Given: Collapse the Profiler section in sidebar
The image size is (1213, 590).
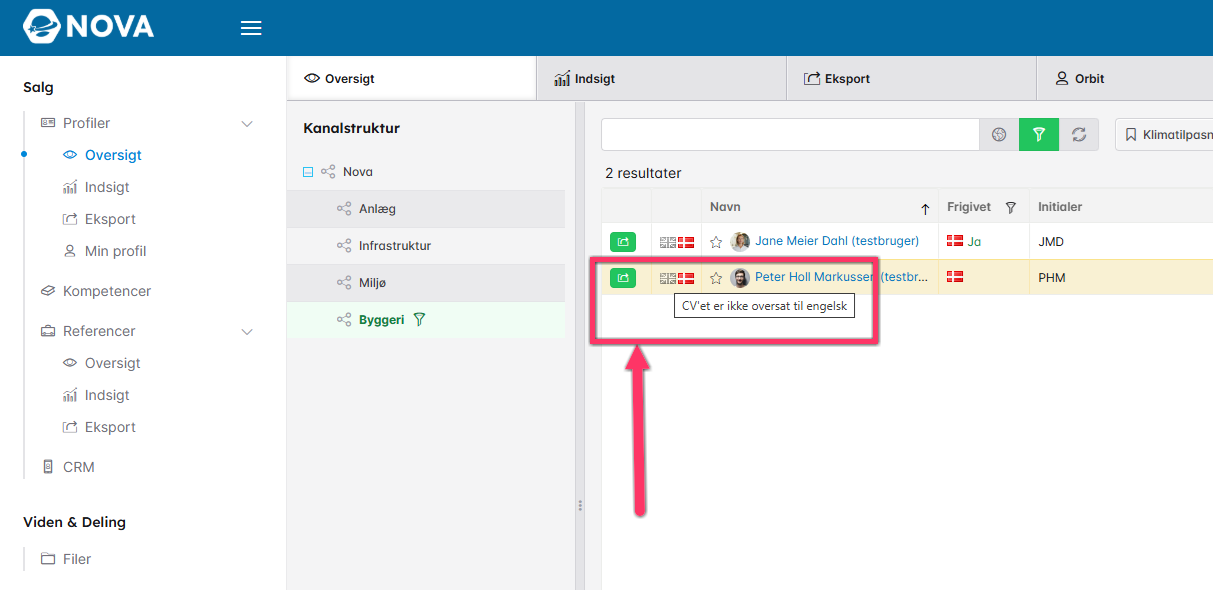Looking at the screenshot, I should (x=247, y=123).
